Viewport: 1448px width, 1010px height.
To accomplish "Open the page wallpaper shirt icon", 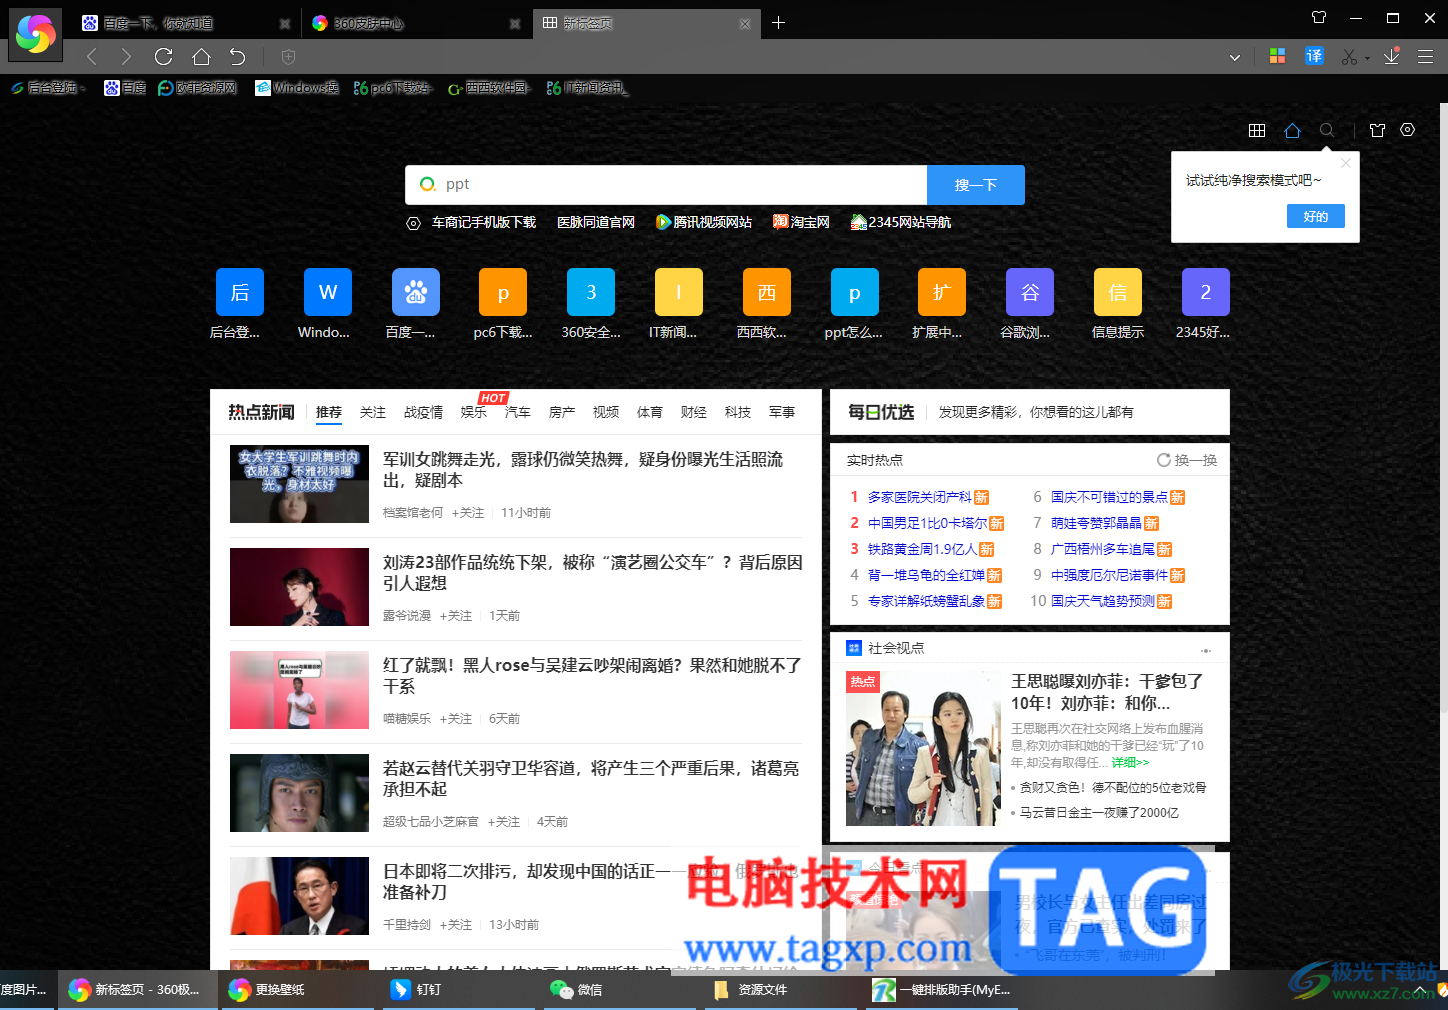I will (1377, 130).
